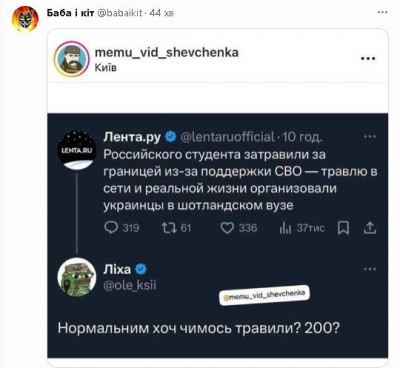
Task: Open the Баба і кіт profile avatar
Action: (25, 19)
